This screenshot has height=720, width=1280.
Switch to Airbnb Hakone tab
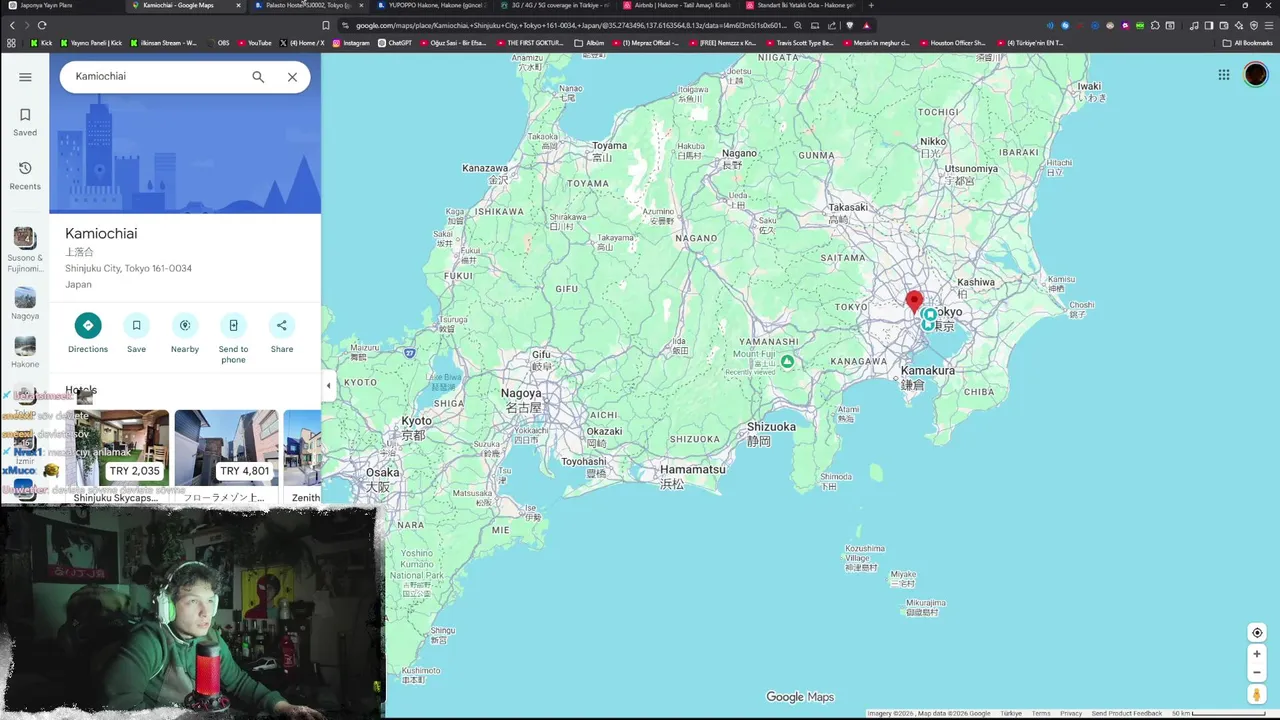[x=677, y=6]
